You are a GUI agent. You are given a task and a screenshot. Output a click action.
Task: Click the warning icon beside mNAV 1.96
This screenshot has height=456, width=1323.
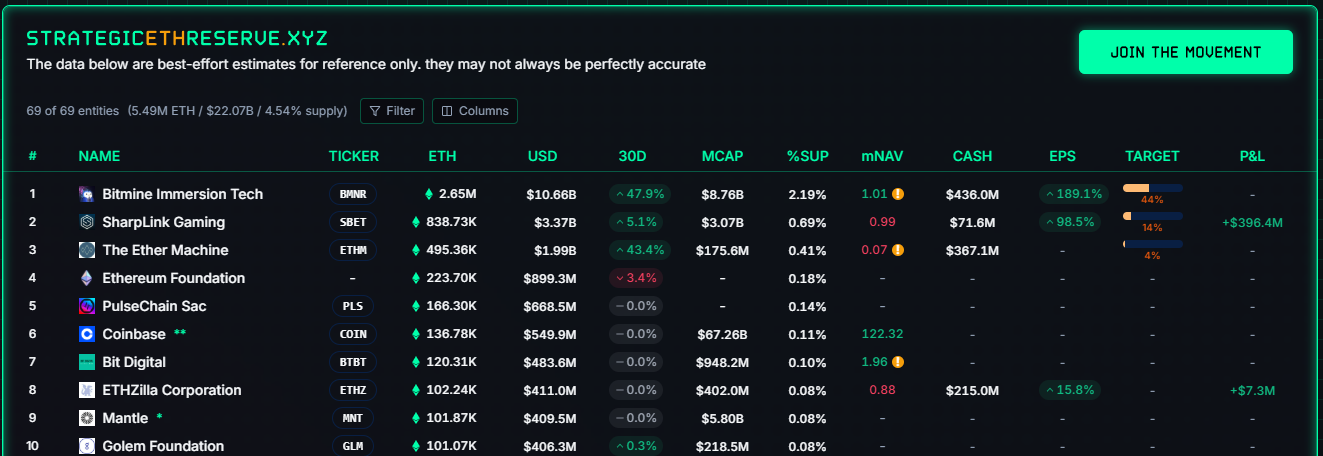tap(898, 362)
